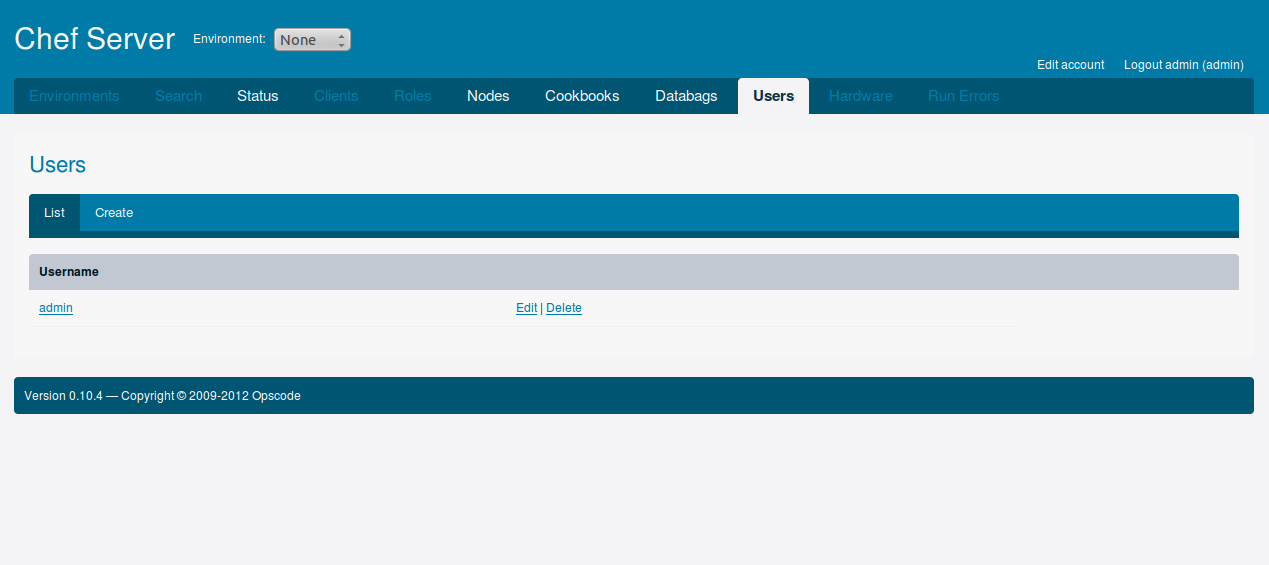Viewport: 1269px width, 565px height.
Task: Open the Clients tab
Action: pyautogui.click(x=336, y=96)
